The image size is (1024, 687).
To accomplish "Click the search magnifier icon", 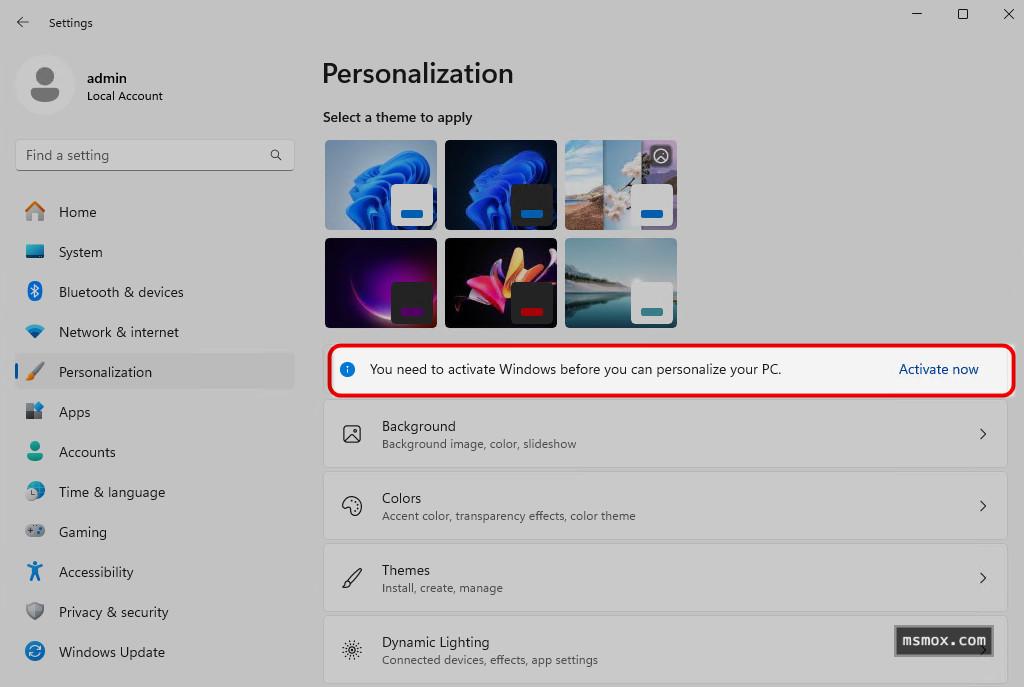I will click(x=276, y=155).
